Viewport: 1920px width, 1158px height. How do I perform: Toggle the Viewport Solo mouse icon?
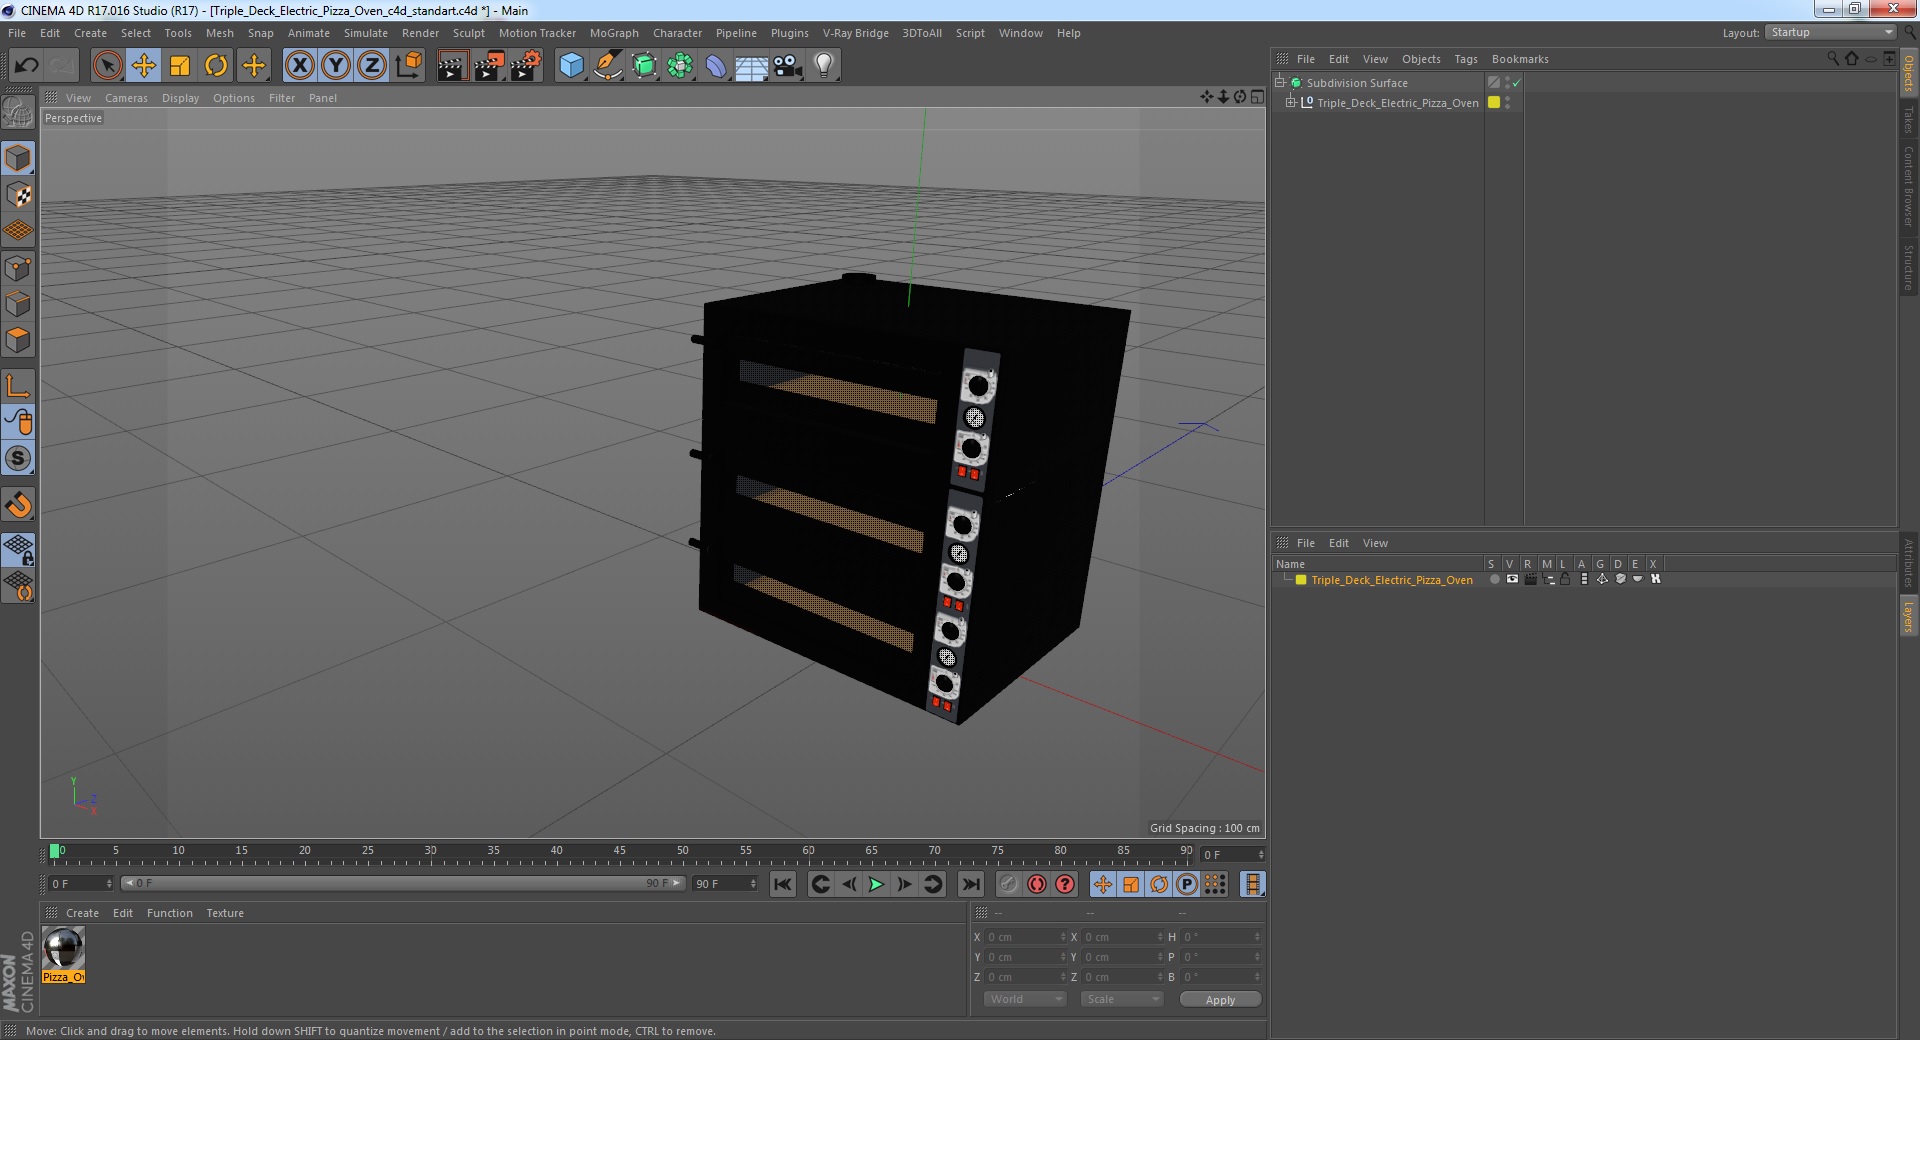[x=18, y=422]
